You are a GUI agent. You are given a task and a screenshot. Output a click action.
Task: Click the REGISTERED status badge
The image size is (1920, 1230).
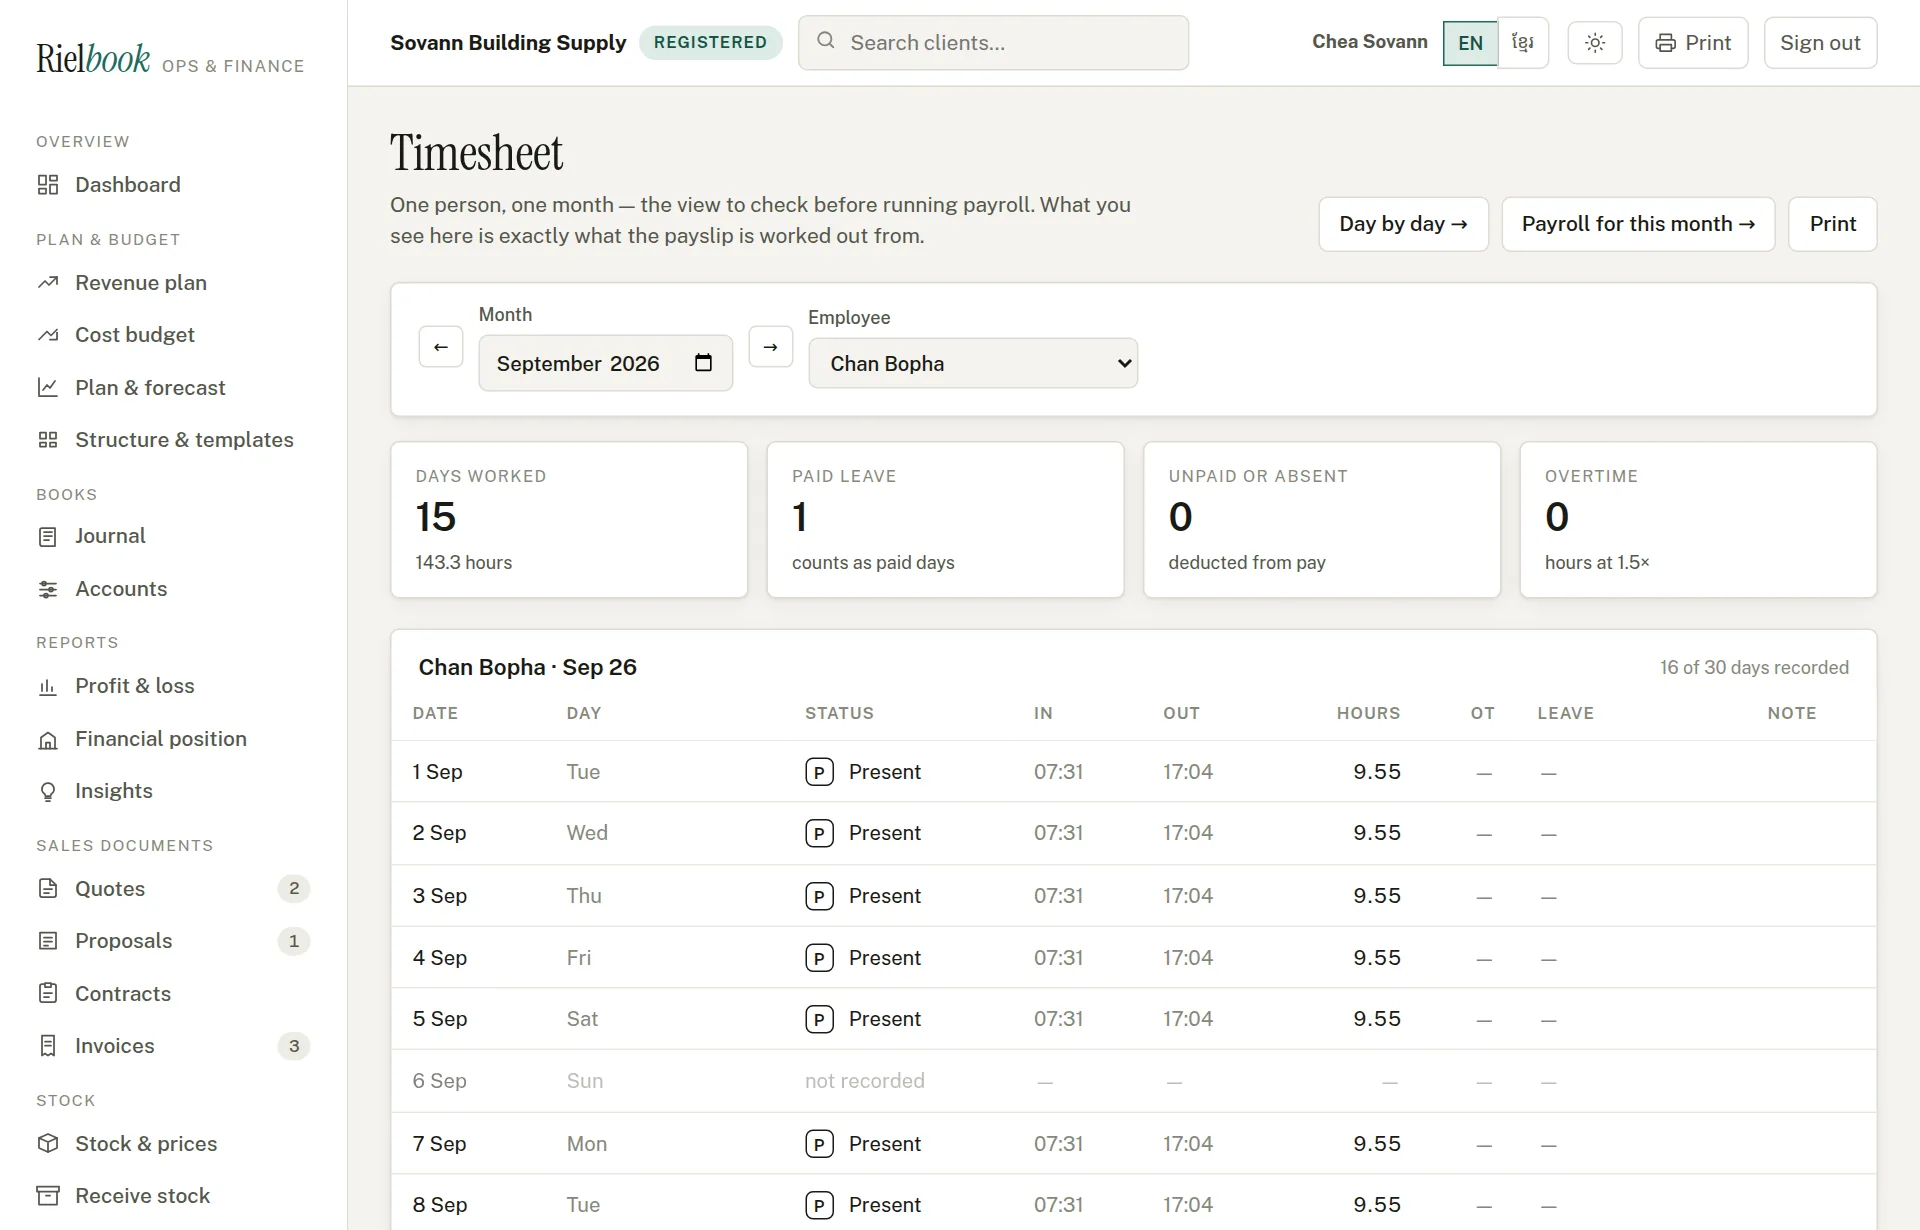pos(710,42)
